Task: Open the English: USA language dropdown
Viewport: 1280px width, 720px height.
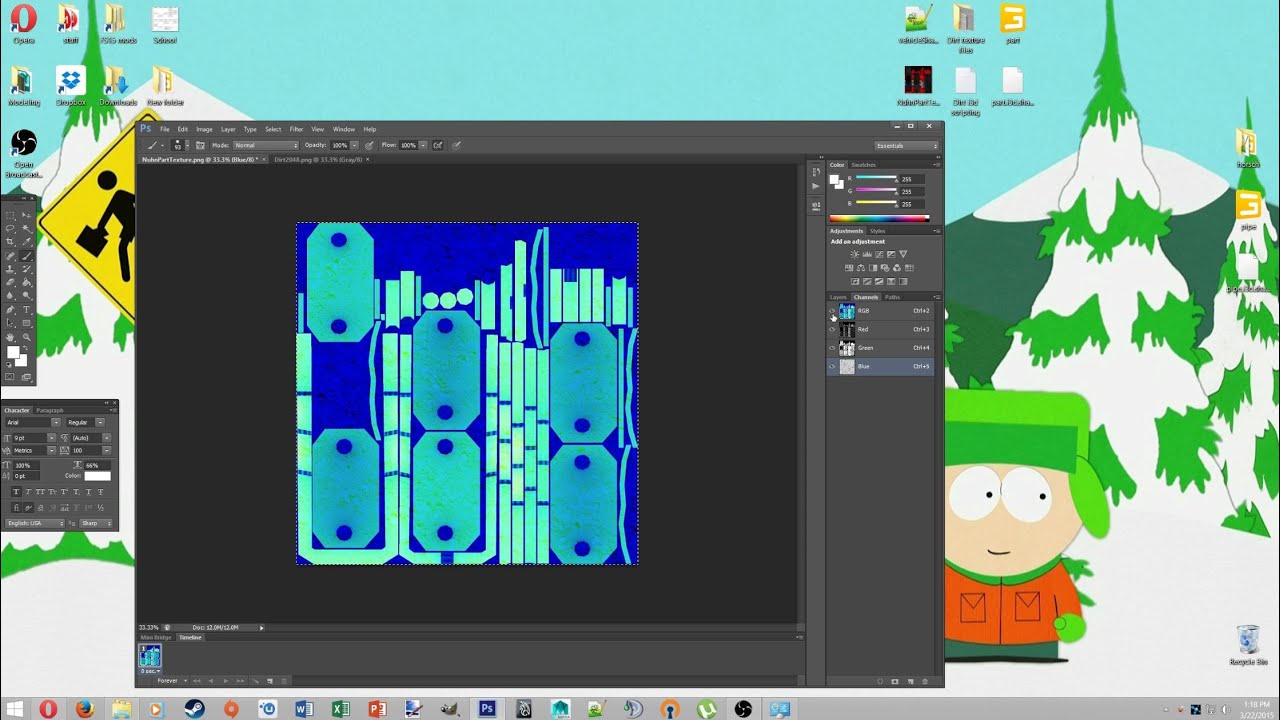Action: pyautogui.click(x=34, y=523)
